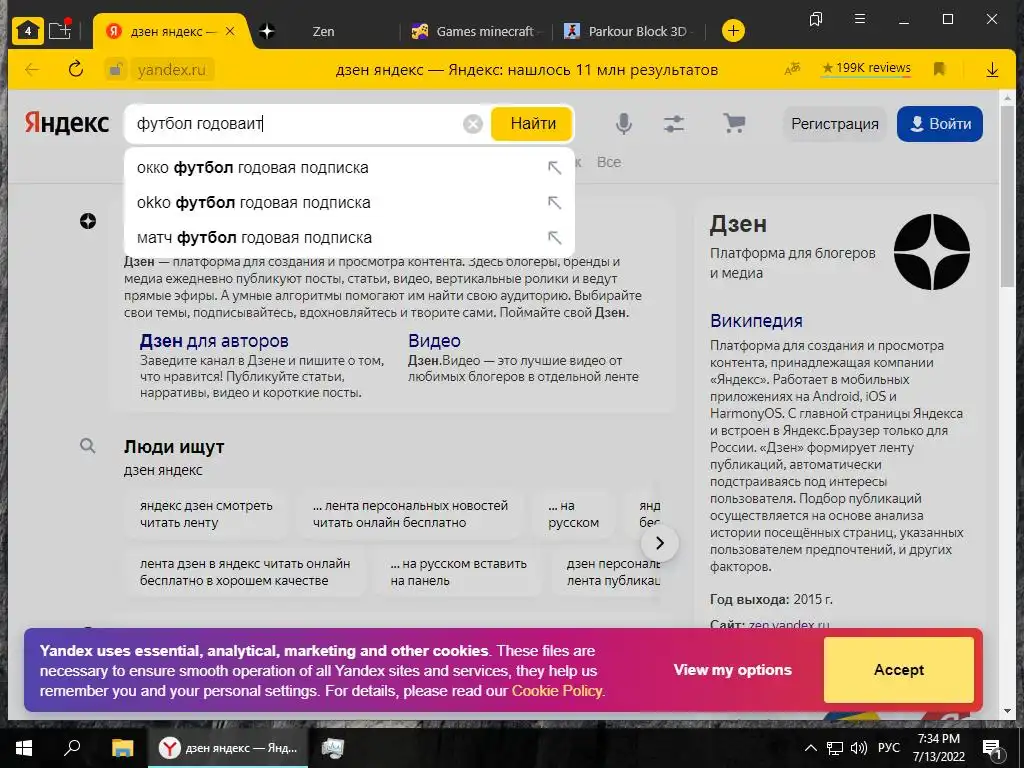Open the Windows Start menu
1024x768 pixels.
point(24,748)
